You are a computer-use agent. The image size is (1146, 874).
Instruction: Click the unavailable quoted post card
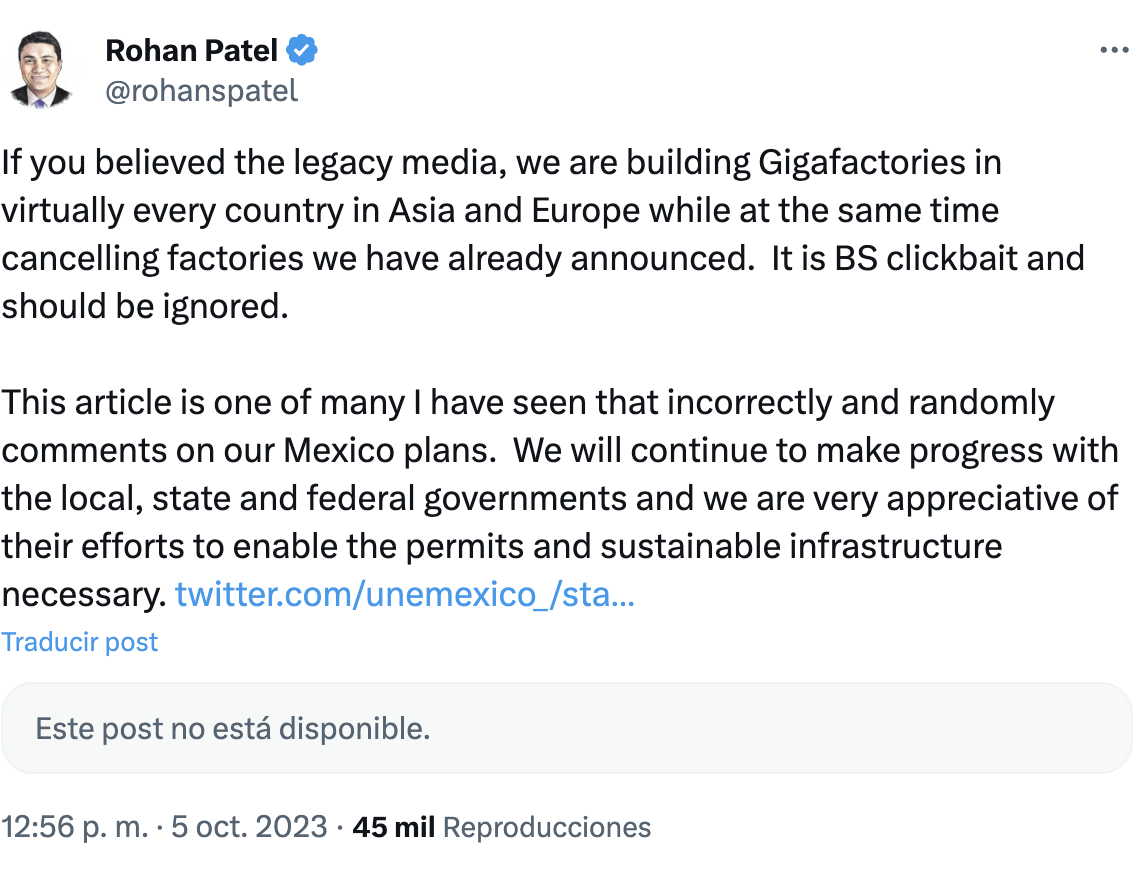[x=566, y=728]
